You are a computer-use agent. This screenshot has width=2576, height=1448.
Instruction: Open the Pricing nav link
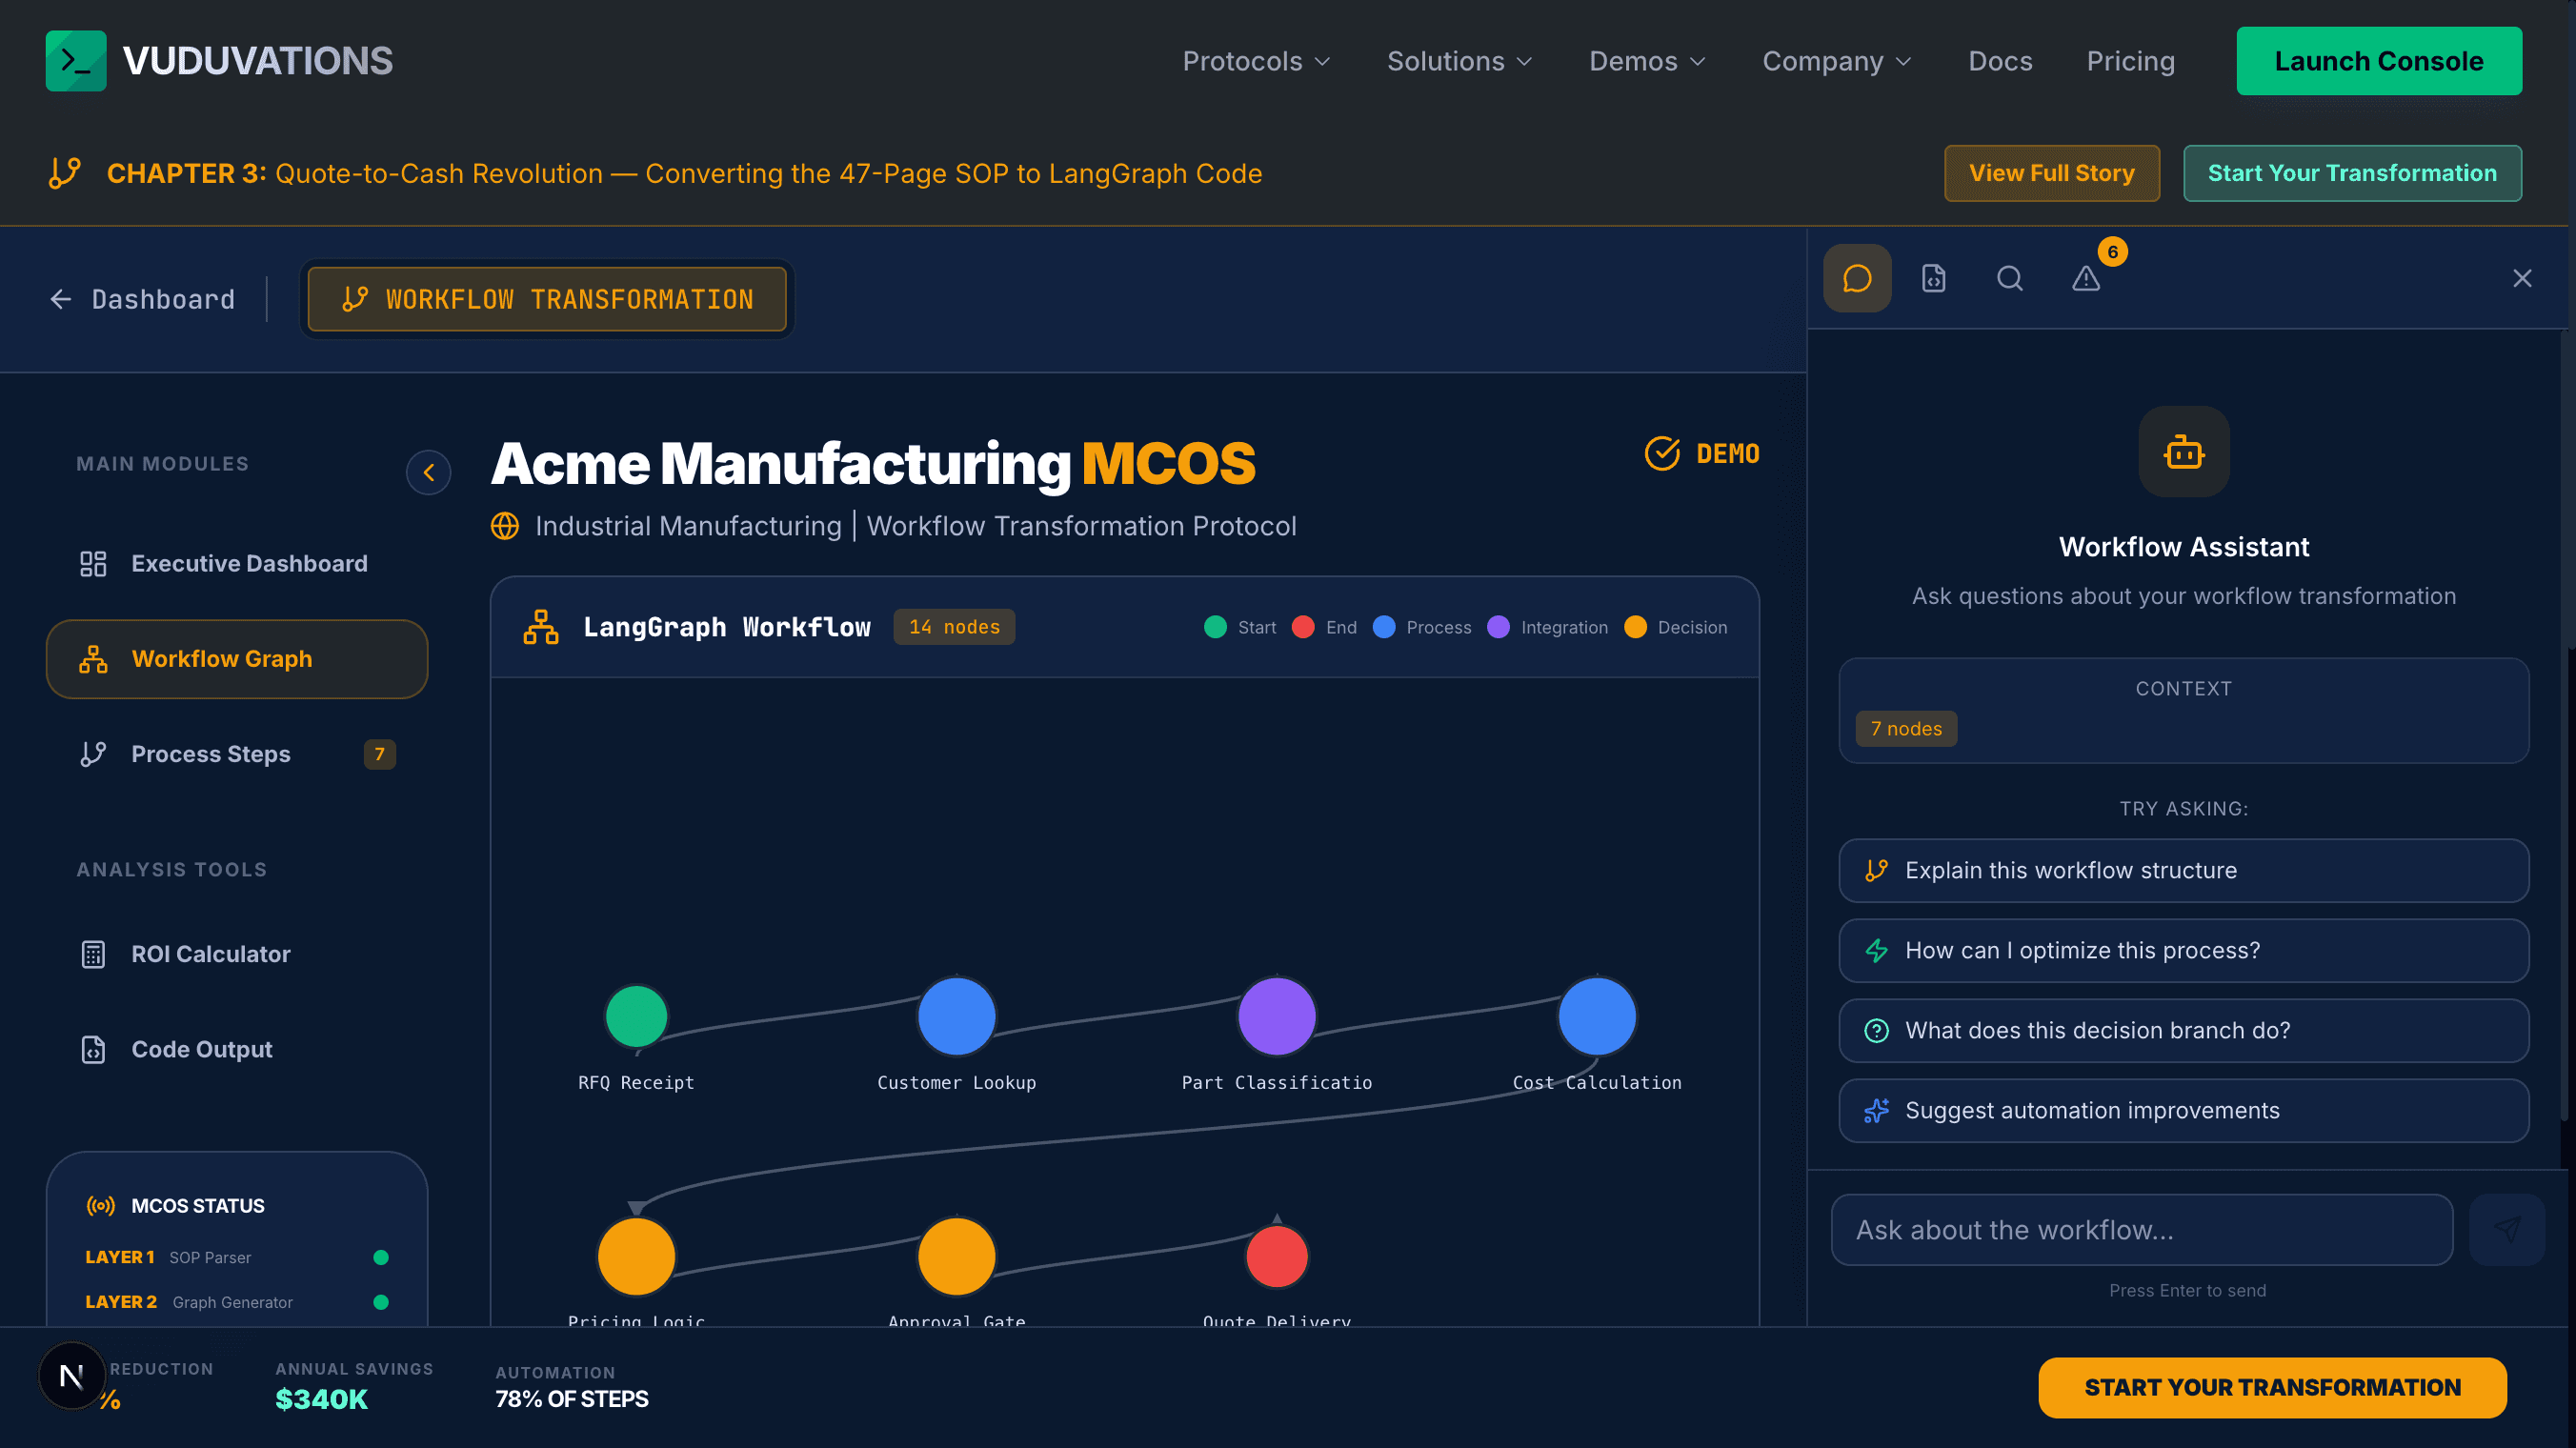point(2130,61)
